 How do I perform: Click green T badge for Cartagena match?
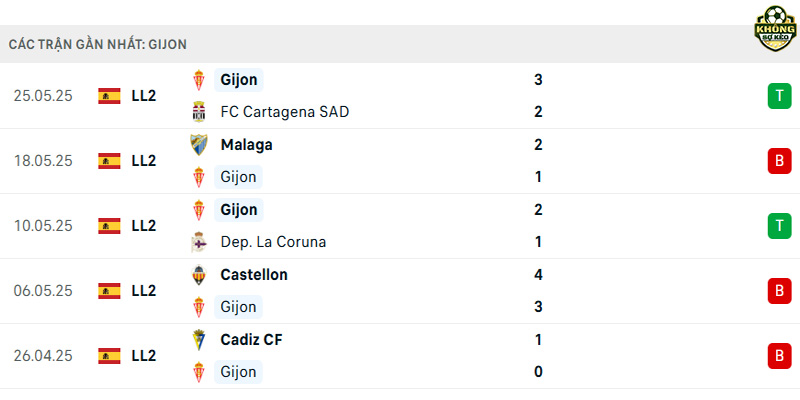click(779, 96)
